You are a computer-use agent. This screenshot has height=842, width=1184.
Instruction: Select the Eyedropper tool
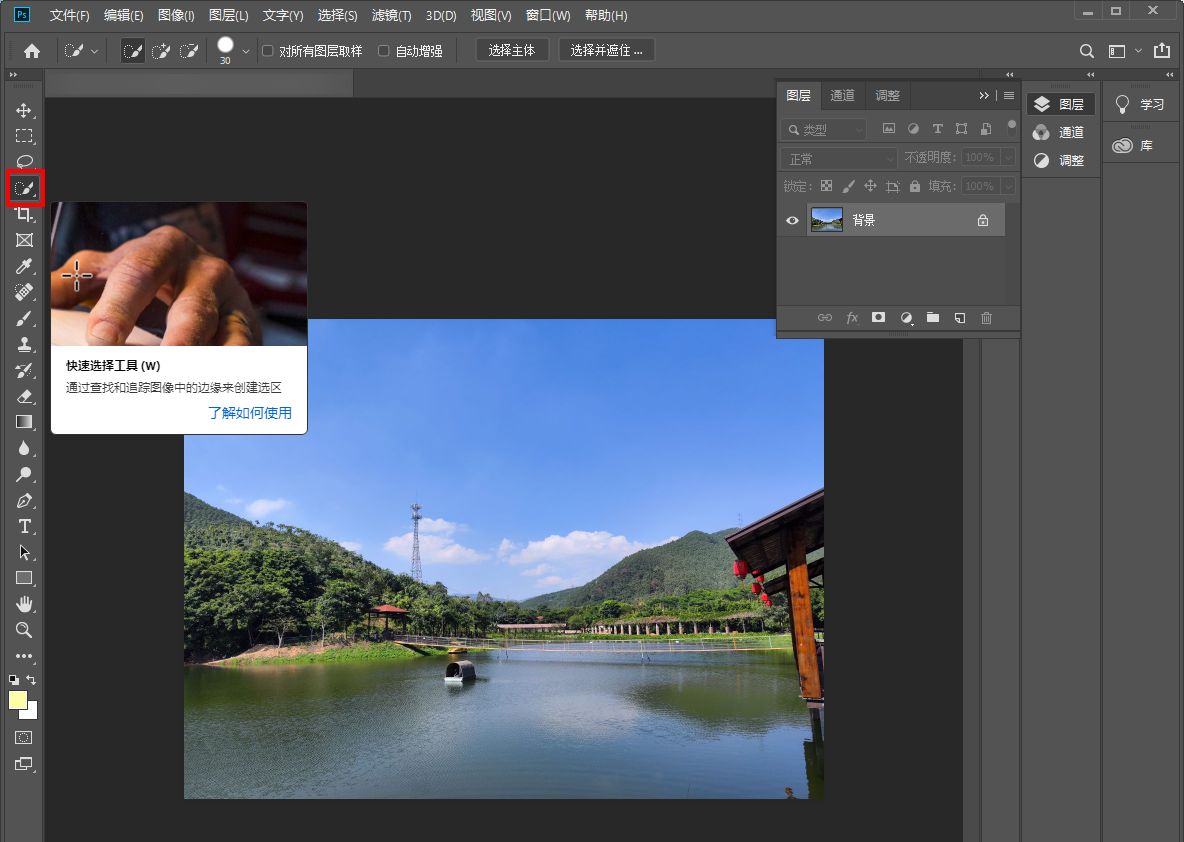[x=24, y=267]
